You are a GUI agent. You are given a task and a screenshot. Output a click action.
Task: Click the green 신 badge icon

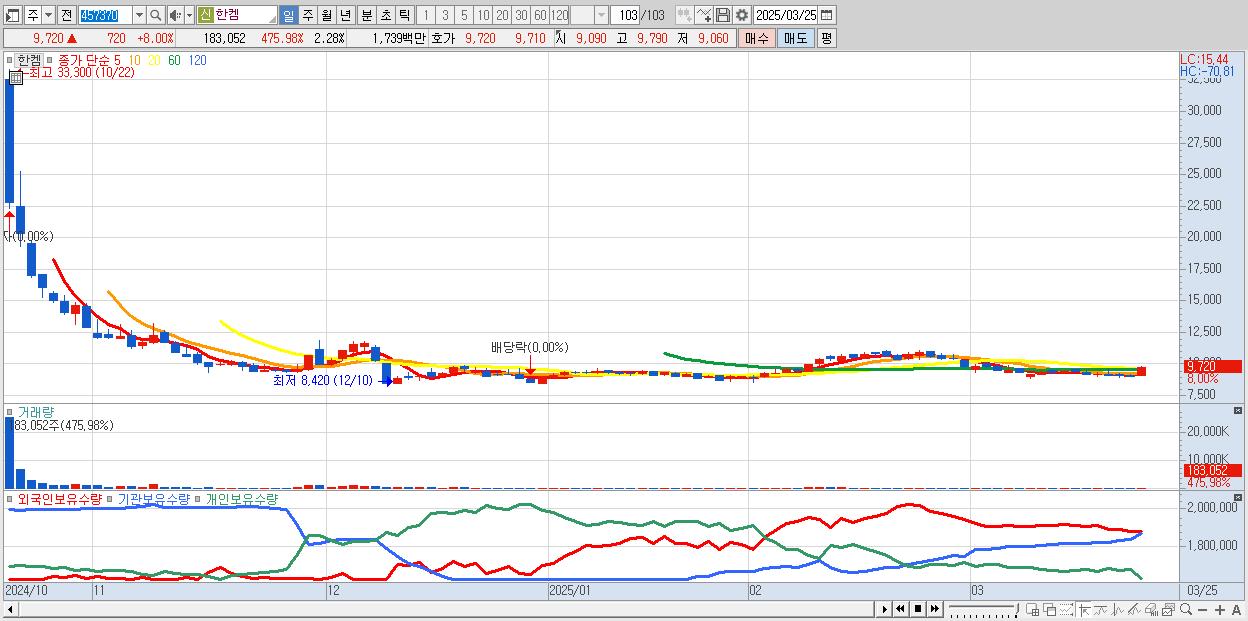point(205,15)
